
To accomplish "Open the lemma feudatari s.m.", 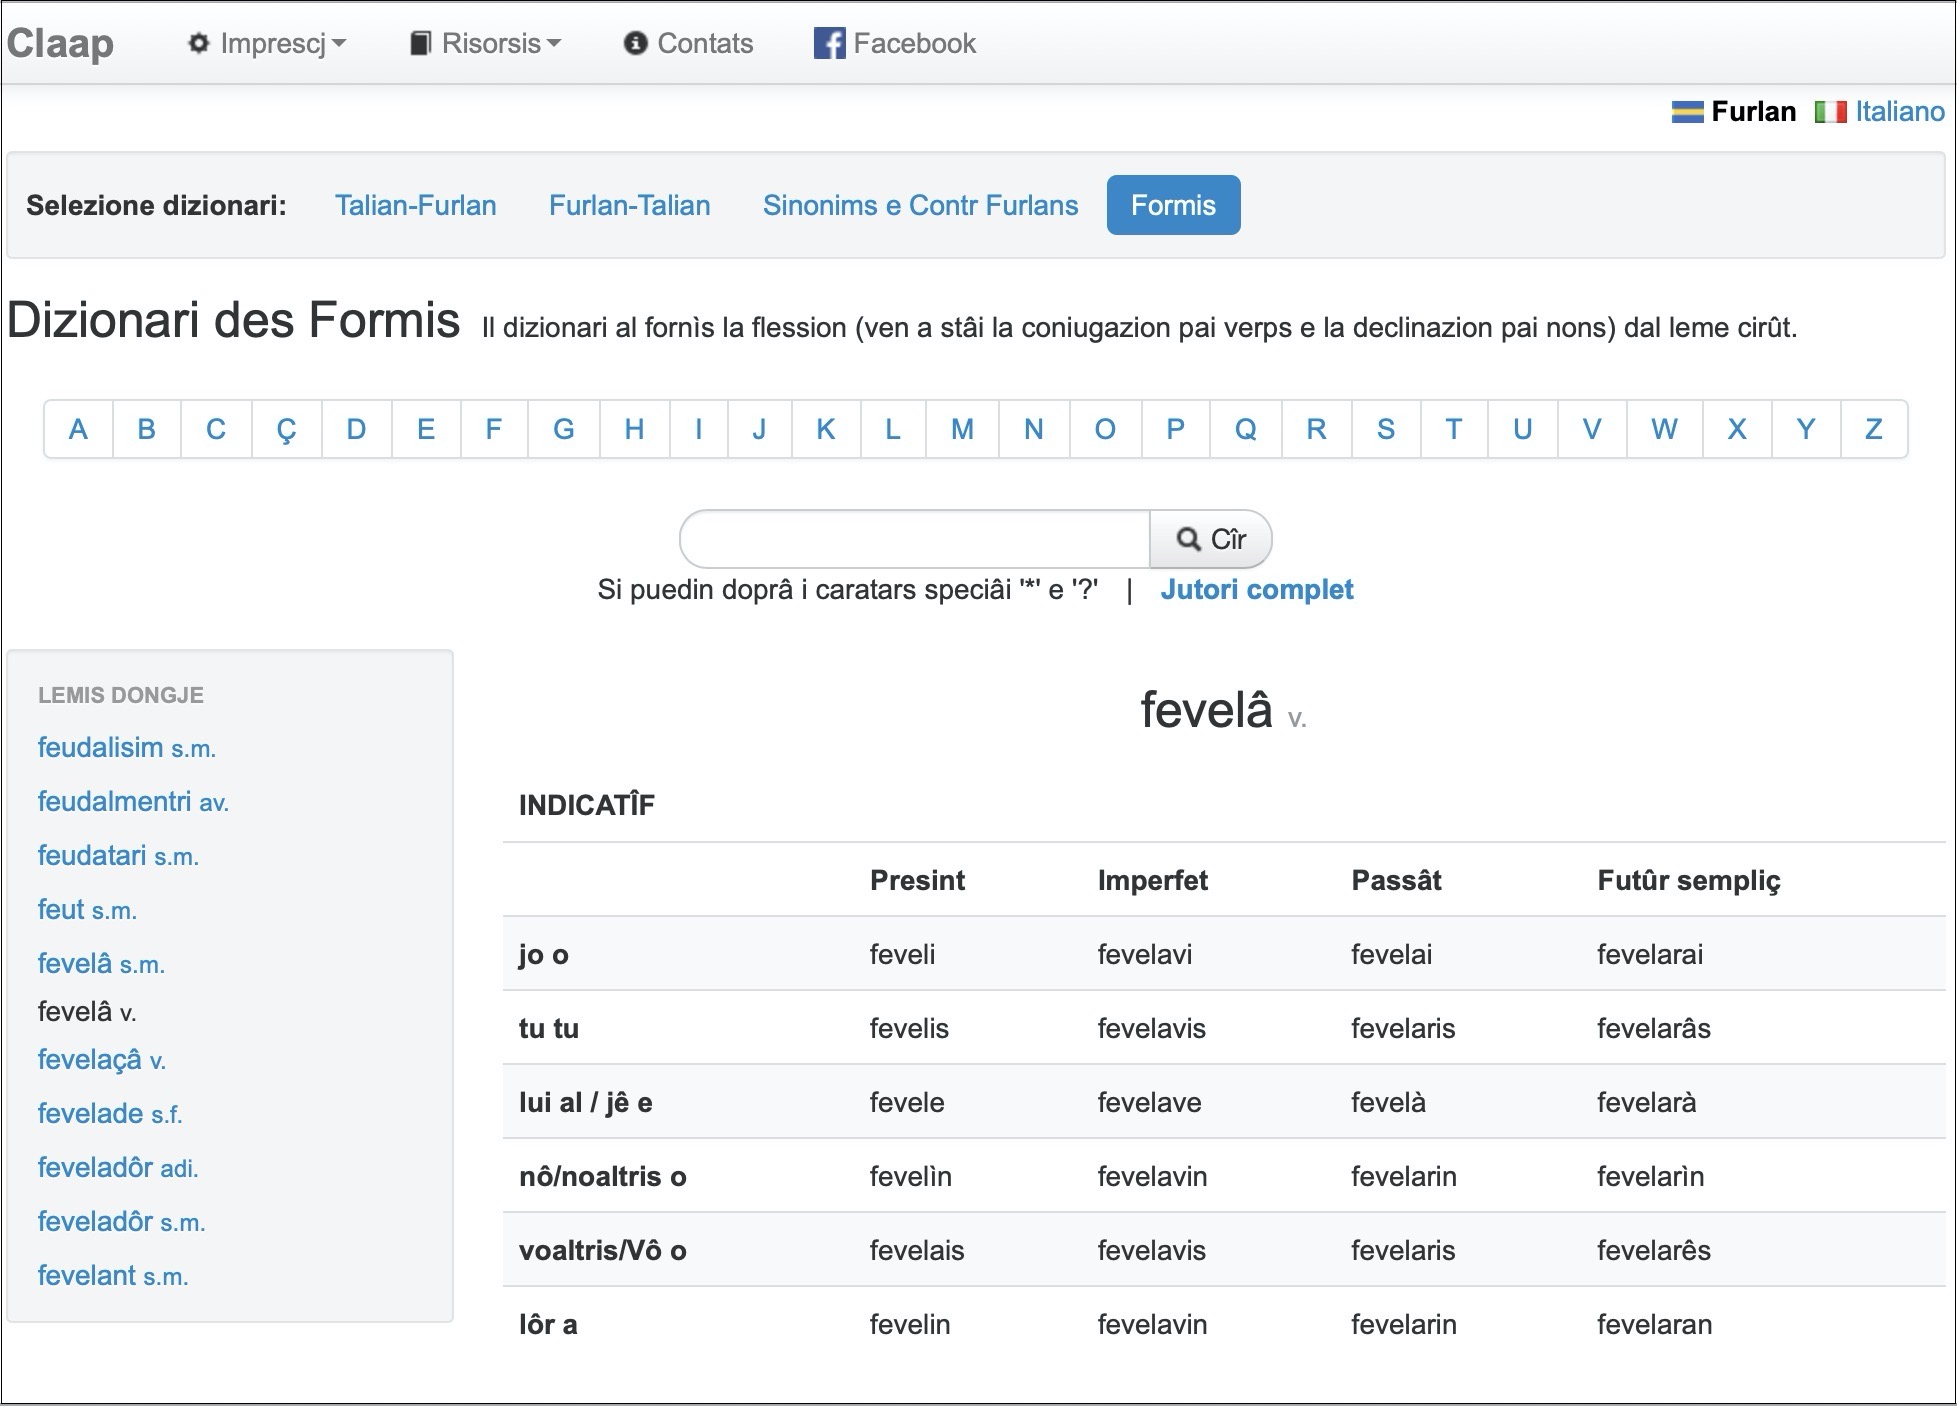I will pos(118,855).
